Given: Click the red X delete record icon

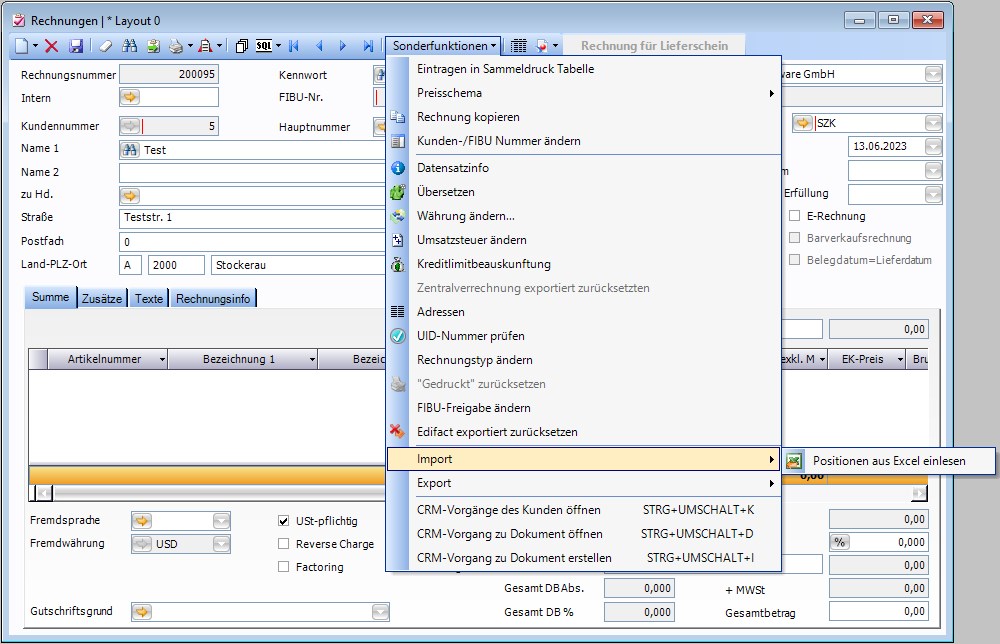Looking at the screenshot, I should pyautogui.click(x=51, y=46).
